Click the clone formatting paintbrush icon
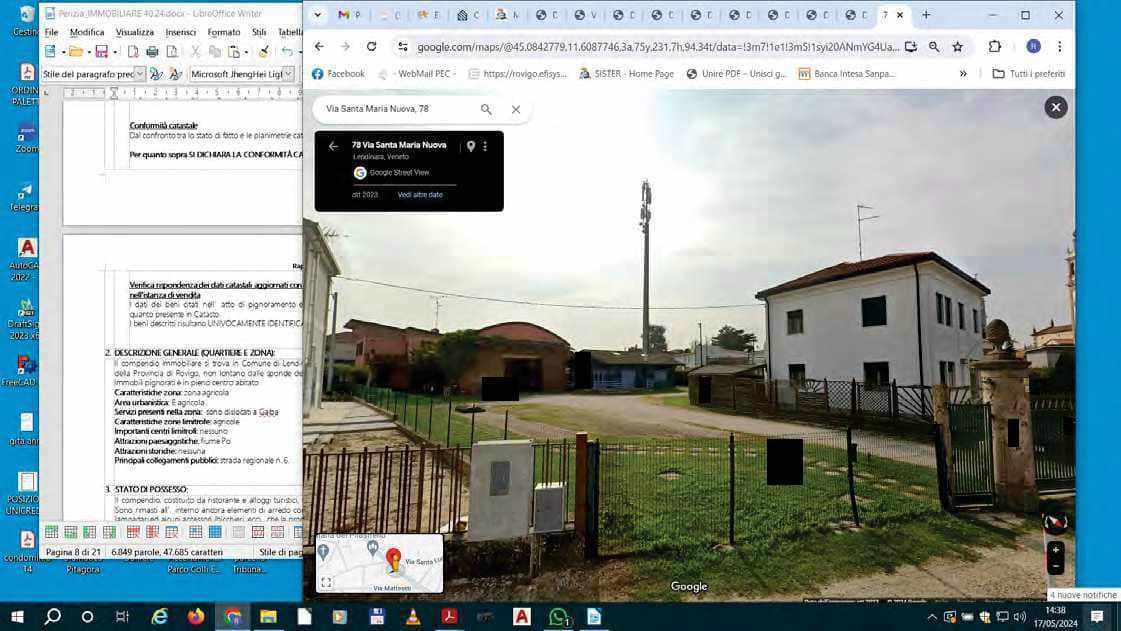This screenshot has height=631, width=1121. coord(264,52)
